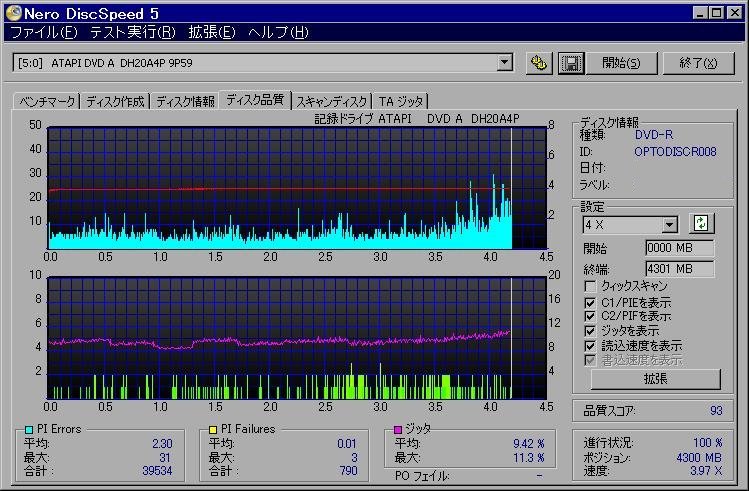Click the 開始(S) start button
The image size is (749, 491).
click(621, 63)
